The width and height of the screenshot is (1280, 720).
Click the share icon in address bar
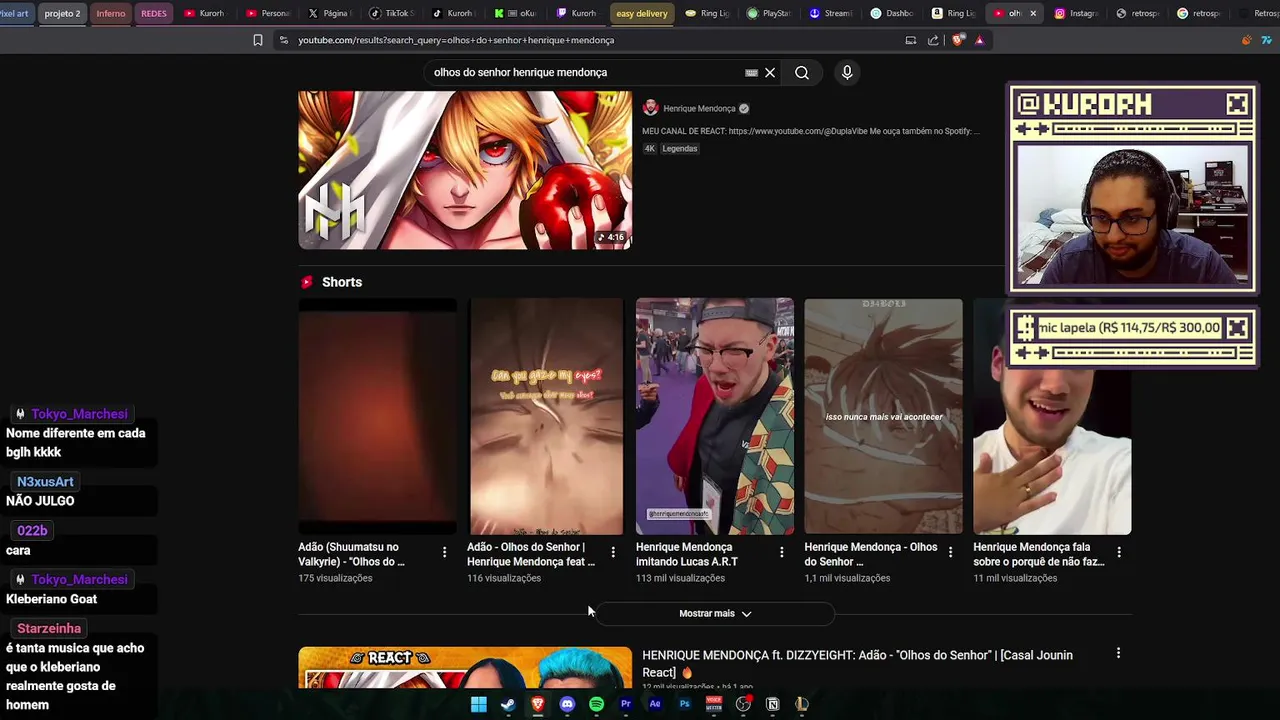[x=933, y=40]
